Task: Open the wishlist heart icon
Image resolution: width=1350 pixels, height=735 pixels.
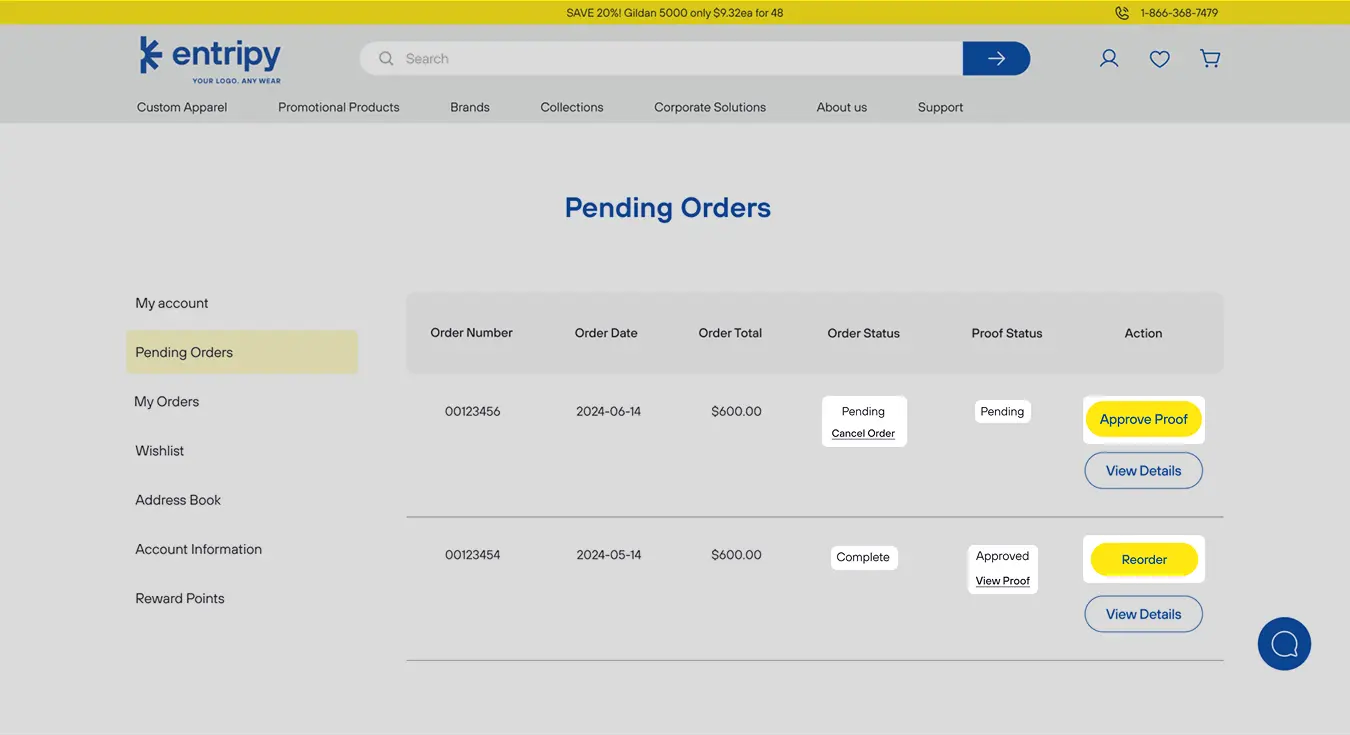Action: (1160, 59)
